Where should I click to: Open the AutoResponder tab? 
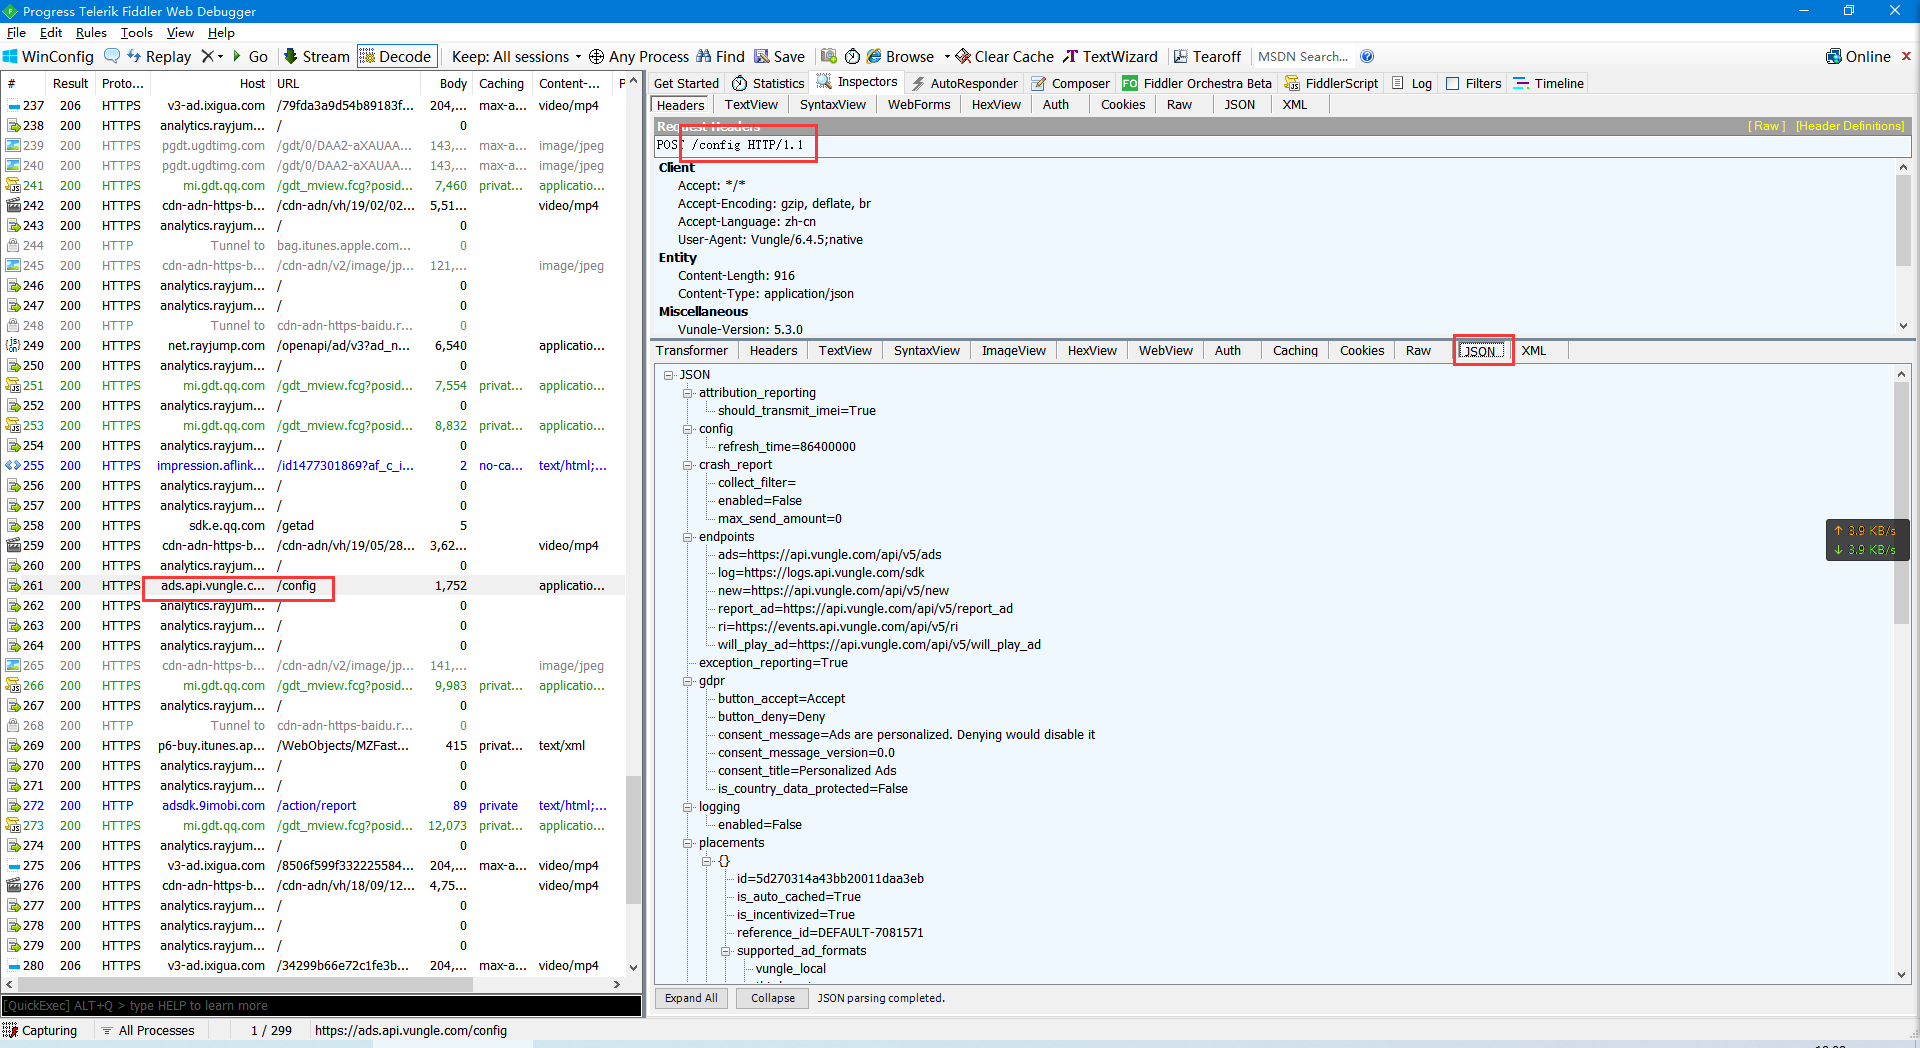[964, 83]
